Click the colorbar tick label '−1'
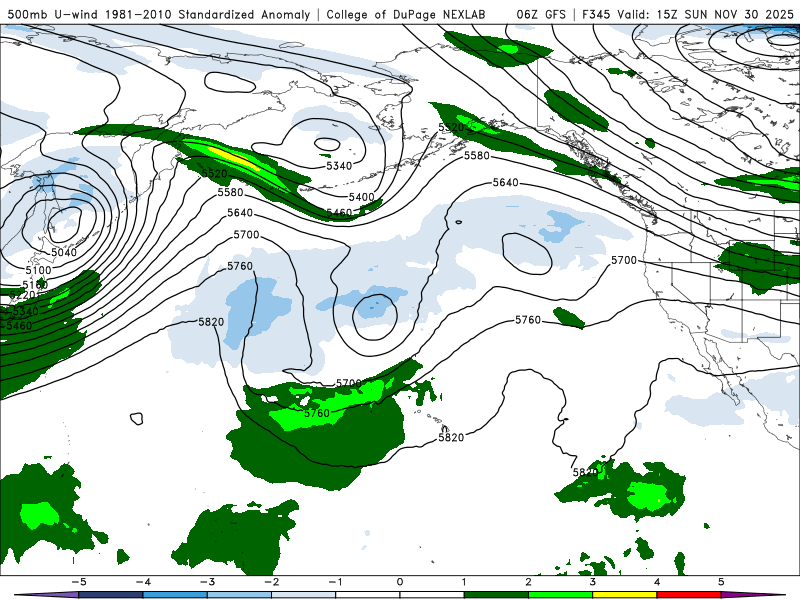 click(335, 582)
